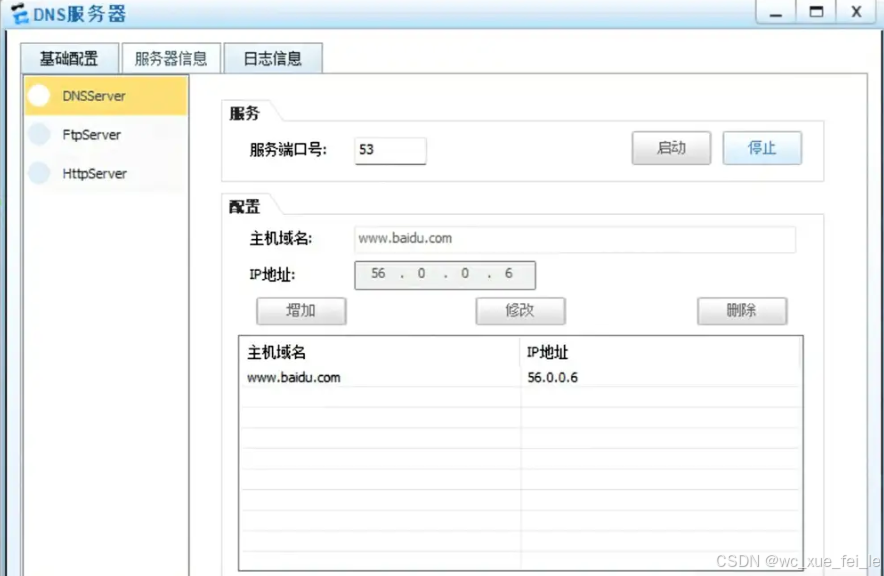Click the 主机域名 input field

tap(574, 239)
